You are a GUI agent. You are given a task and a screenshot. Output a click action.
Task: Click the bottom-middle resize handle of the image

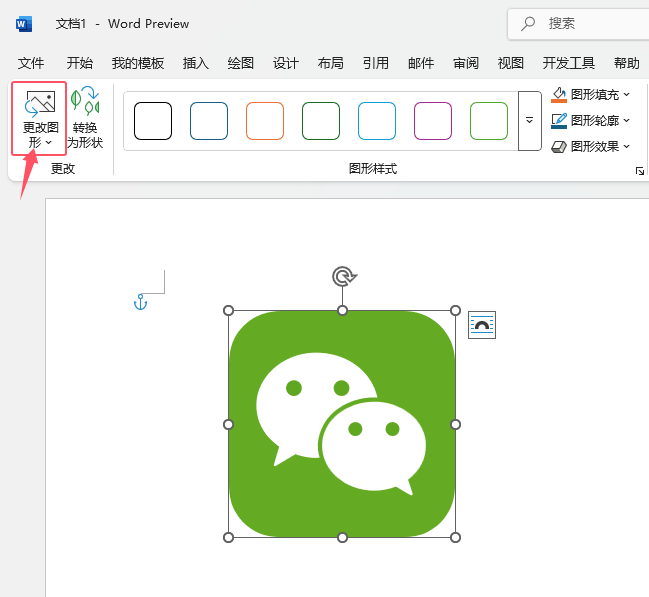342,537
